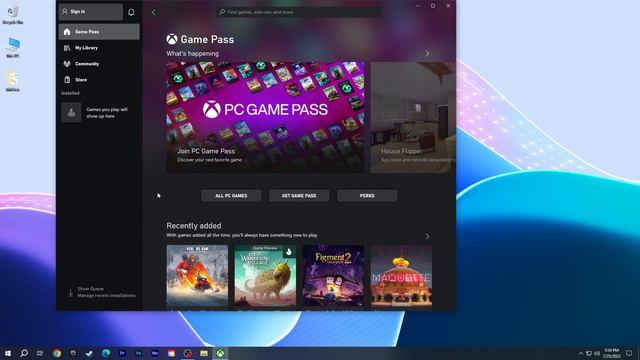Click the PERKS button
Viewport: 640px width, 360px height.
click(367, 196)
